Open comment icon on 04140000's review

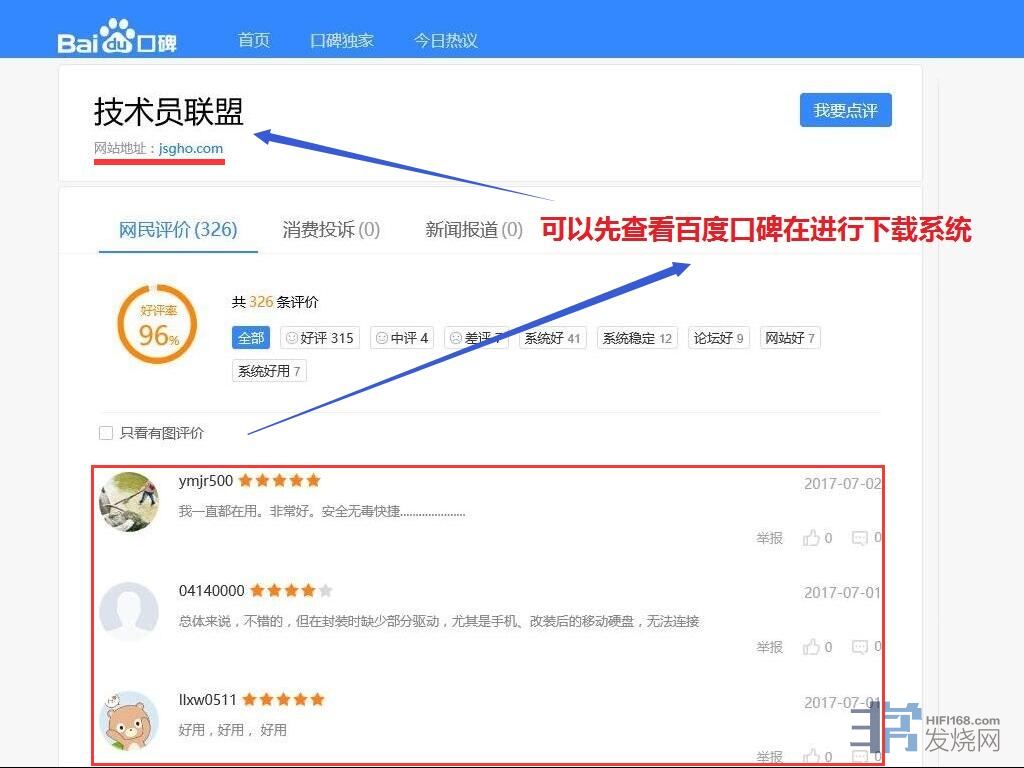(x=859, y=647)
